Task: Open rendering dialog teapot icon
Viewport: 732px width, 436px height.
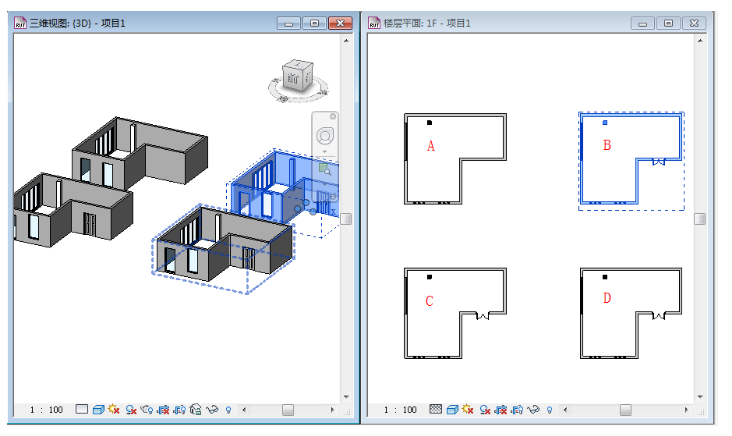Action: coord(147,410)
